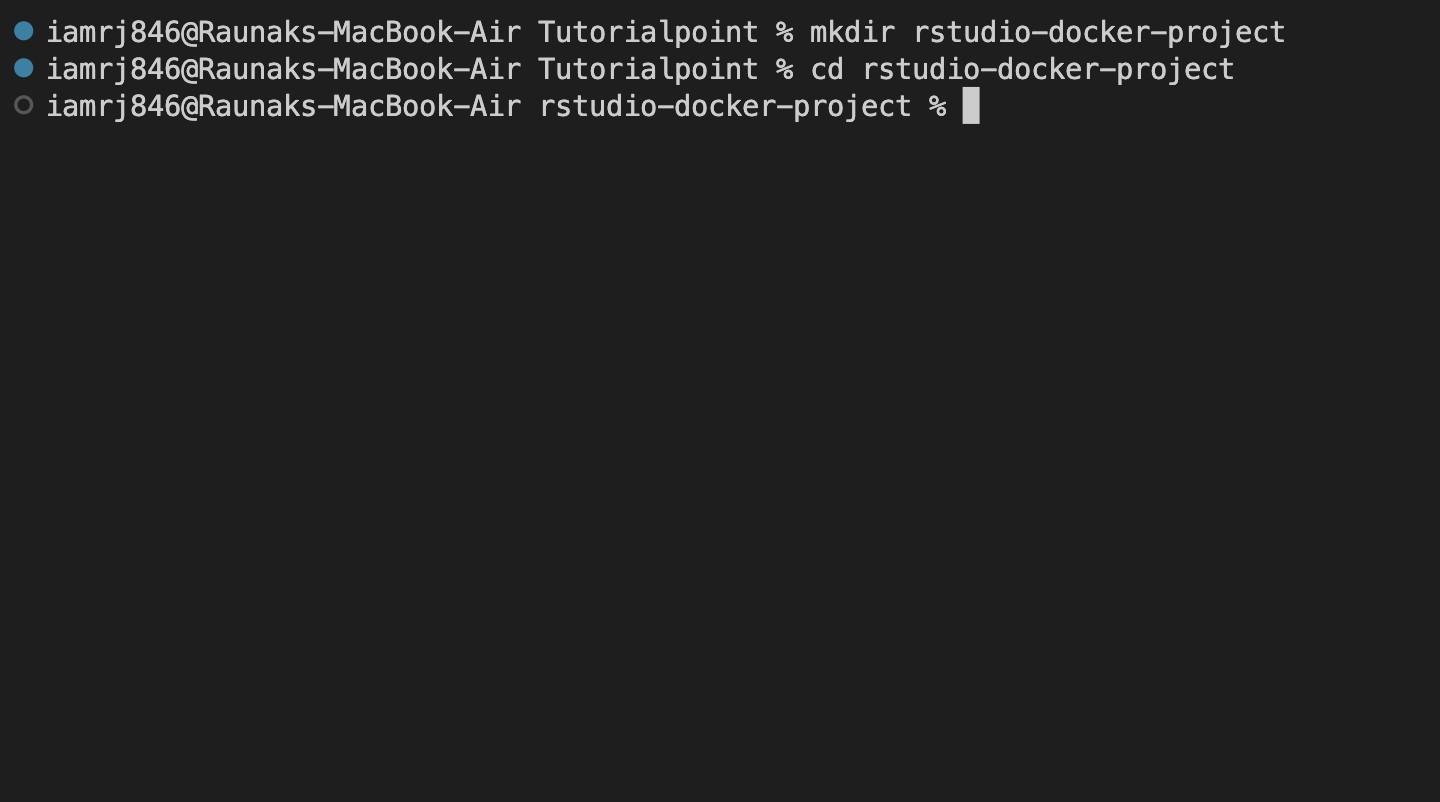Click the username iamrj846 on the mkdir line
This screenshot has width=1440, height=802.
tap(113, 32)
